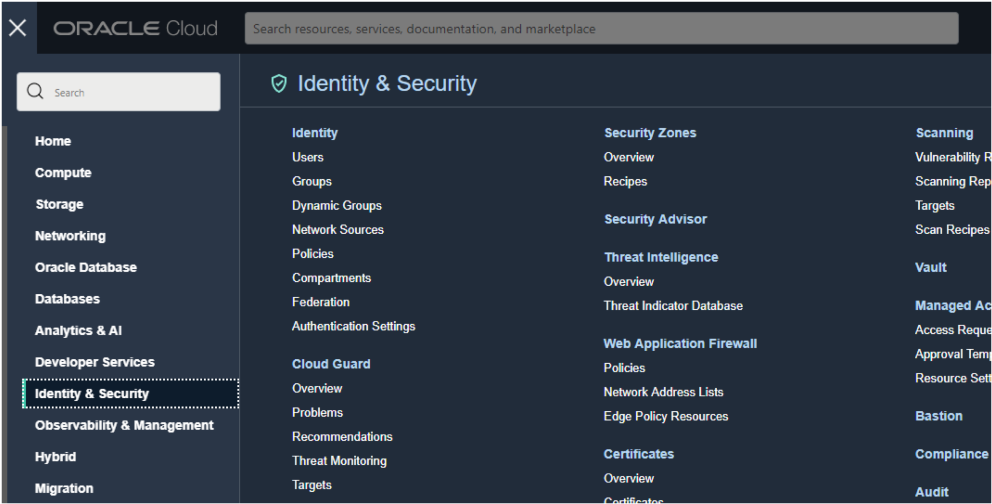This screenshot has height=504, width=992.
Task: Focus the navigation menu Search field
Action: click(118, 92)
